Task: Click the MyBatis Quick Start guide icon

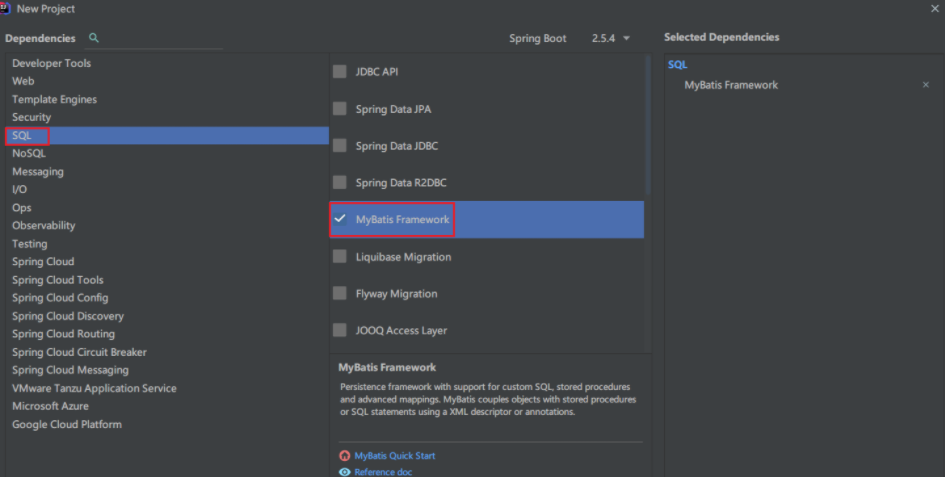Action: point(345,456)
